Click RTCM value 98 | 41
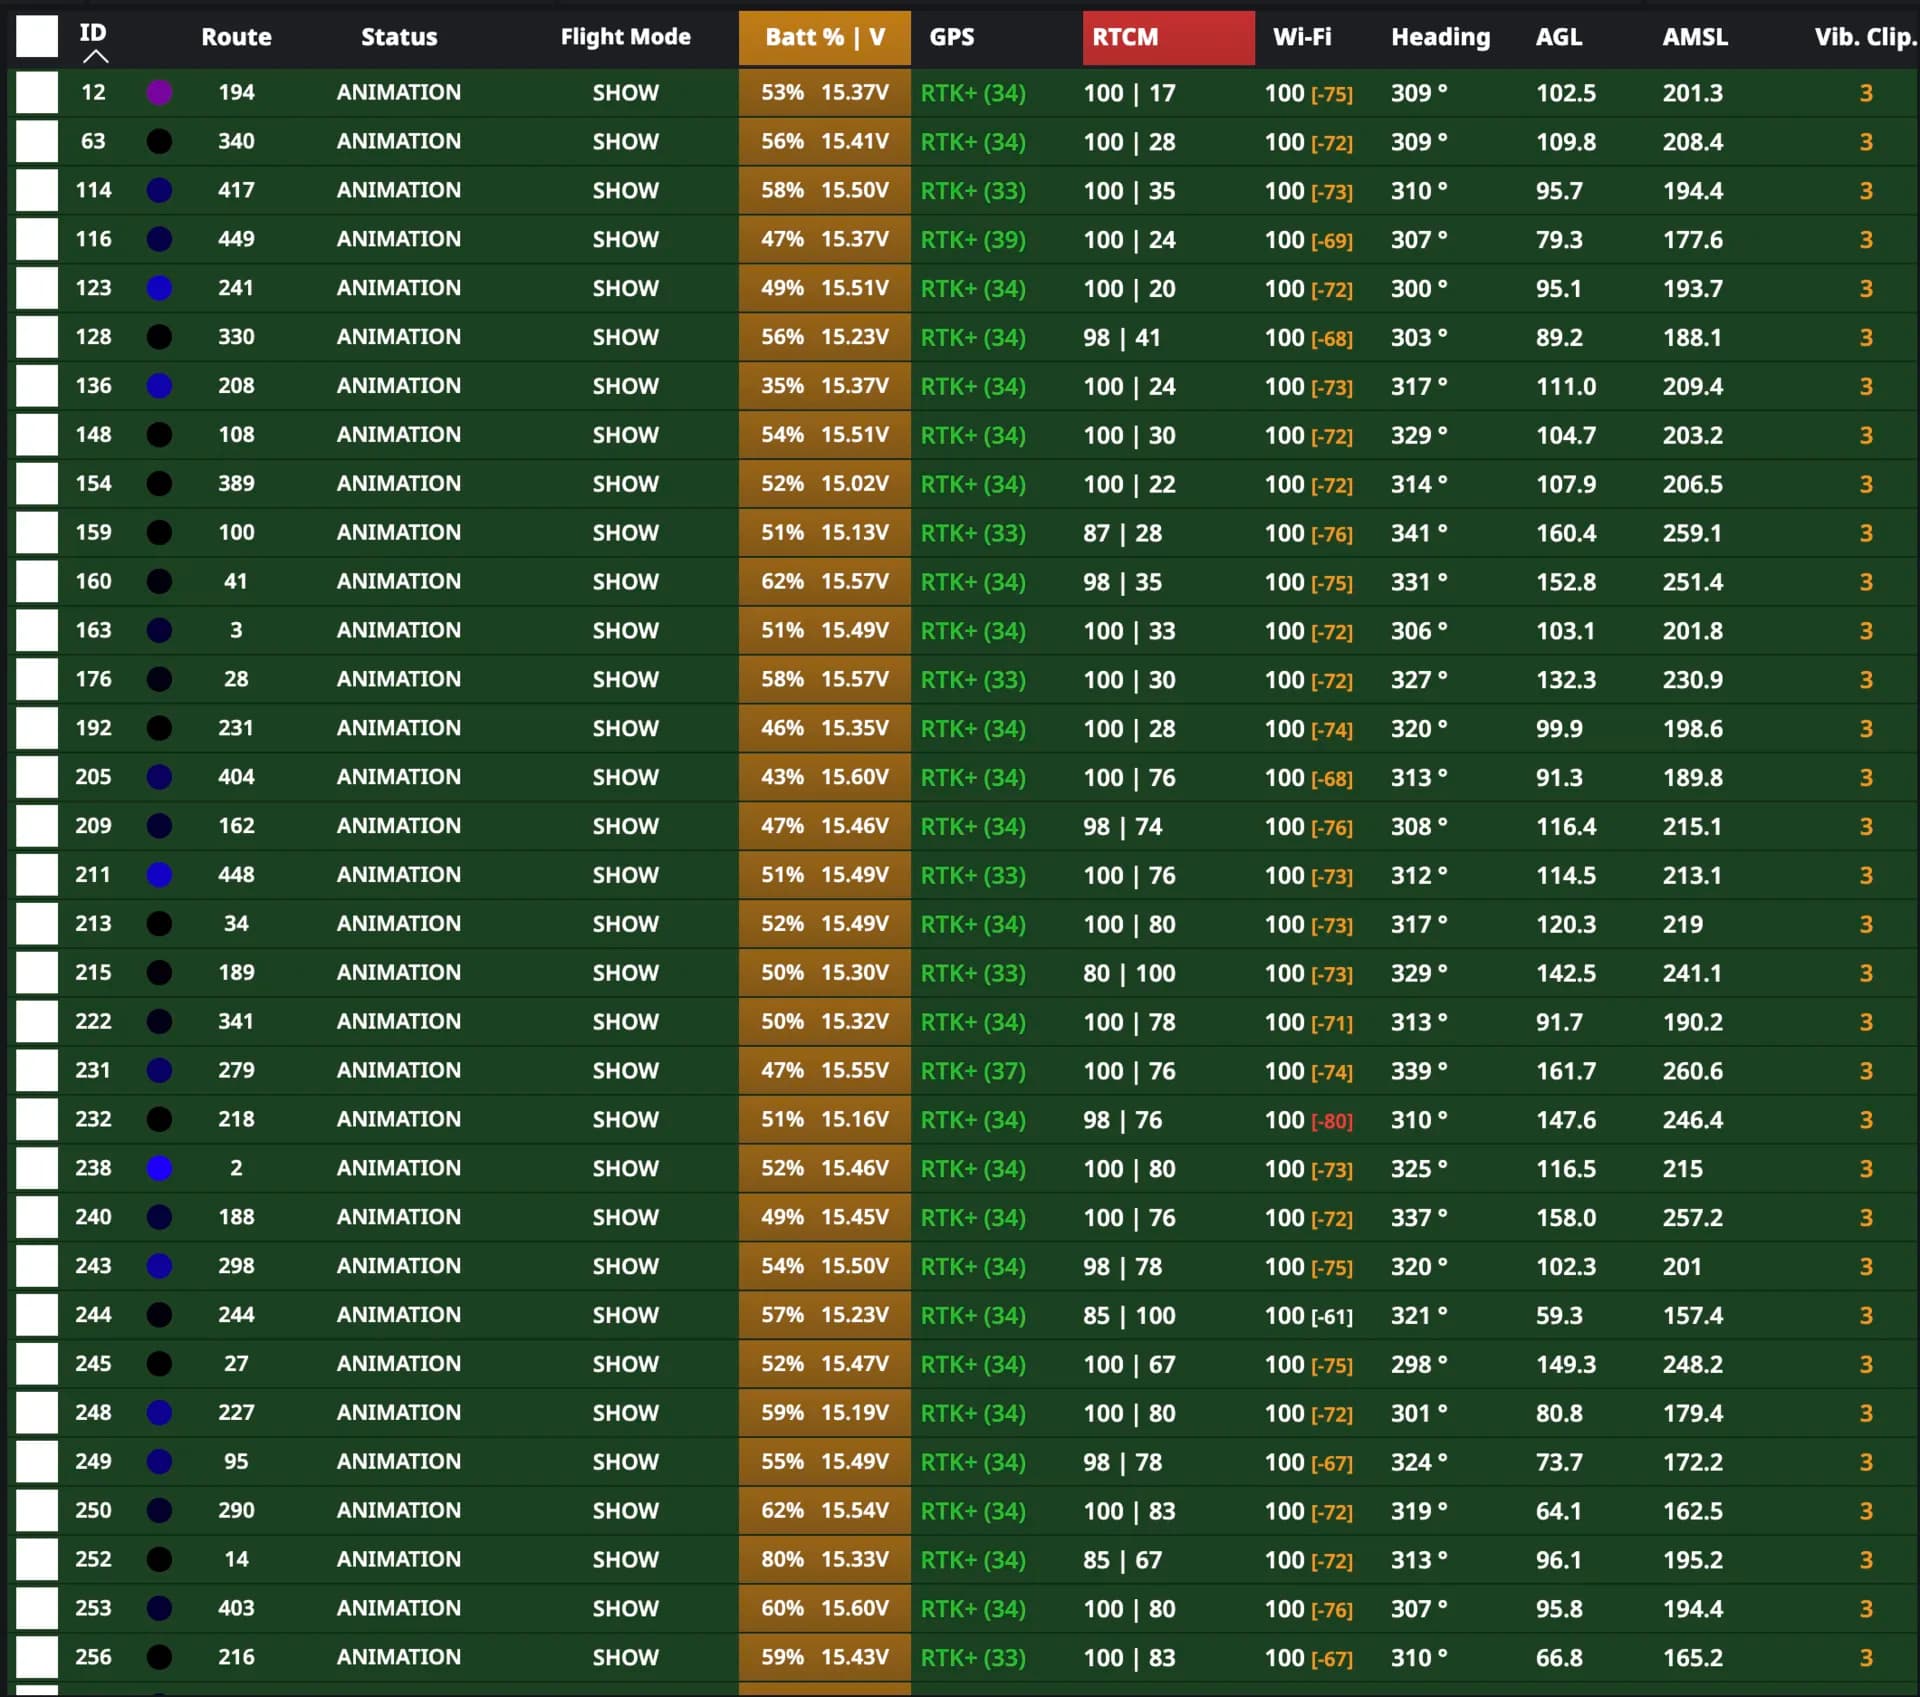 (x=1122, y=337)
